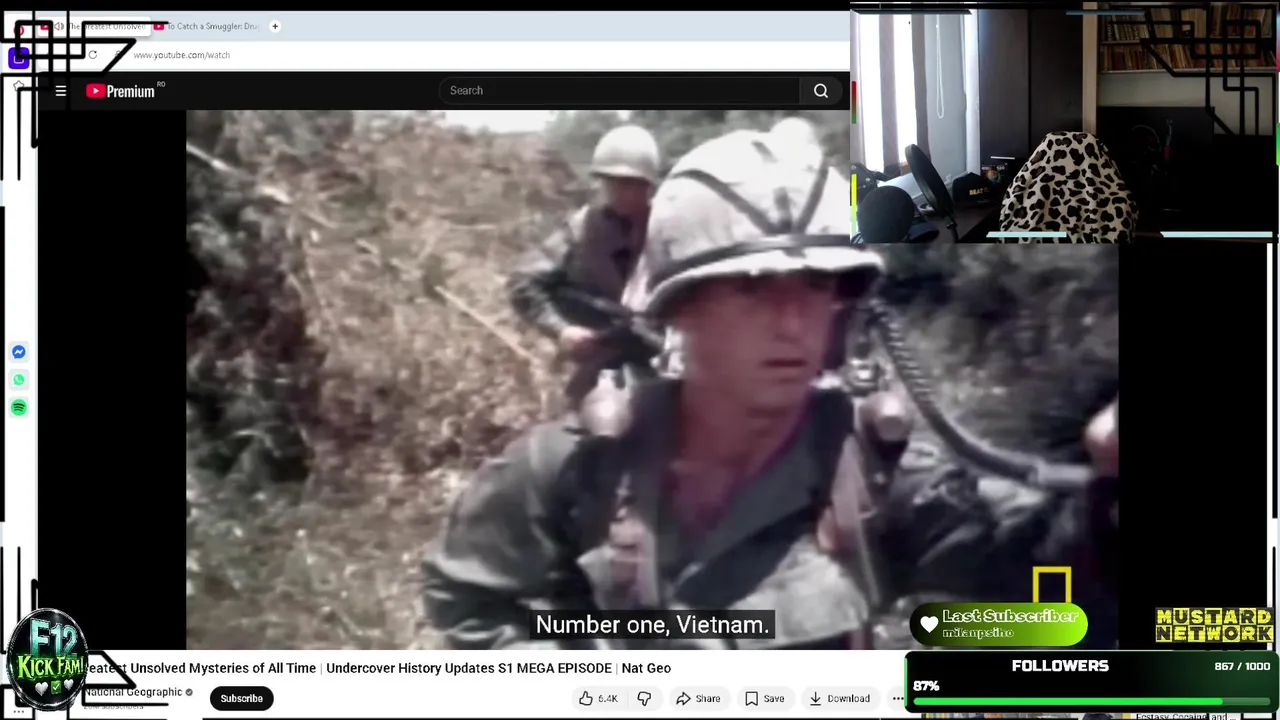Open the YouTube hamburger guide menu

(x=61, y=91)
